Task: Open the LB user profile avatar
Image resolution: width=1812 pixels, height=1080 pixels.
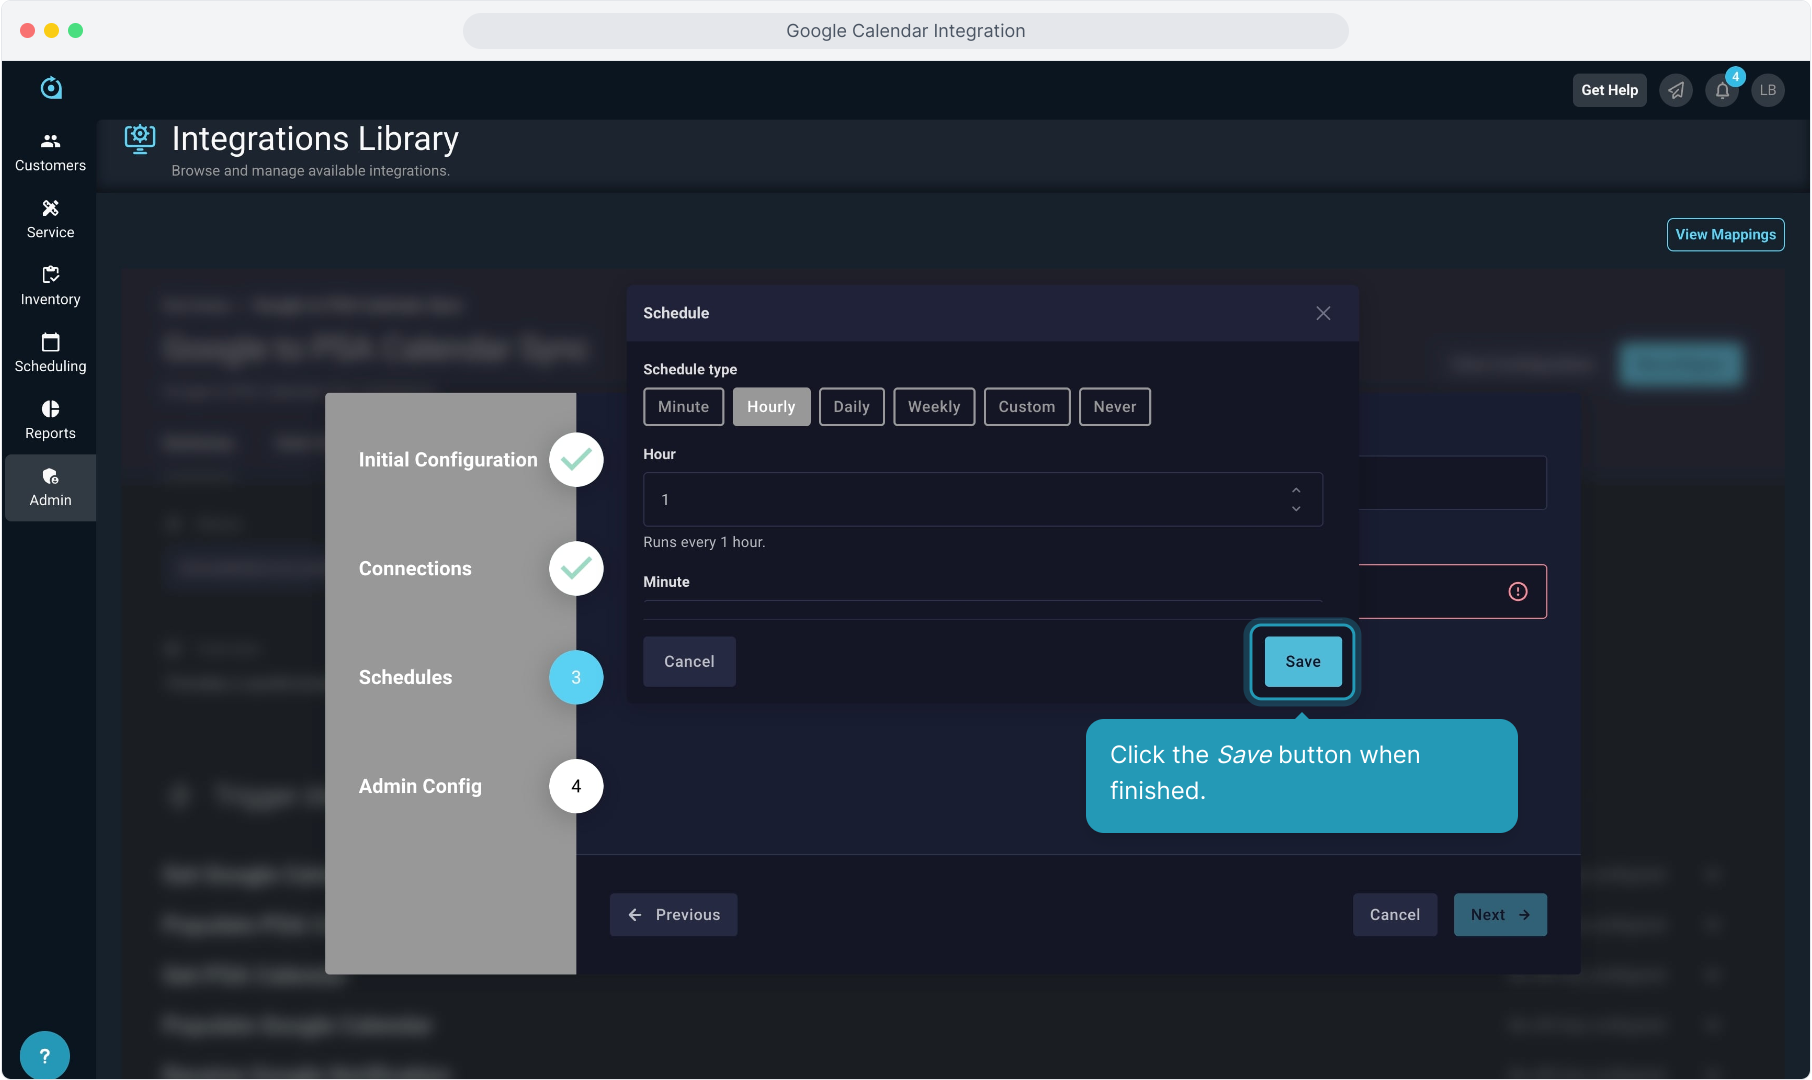Action: click(1768, 91)
